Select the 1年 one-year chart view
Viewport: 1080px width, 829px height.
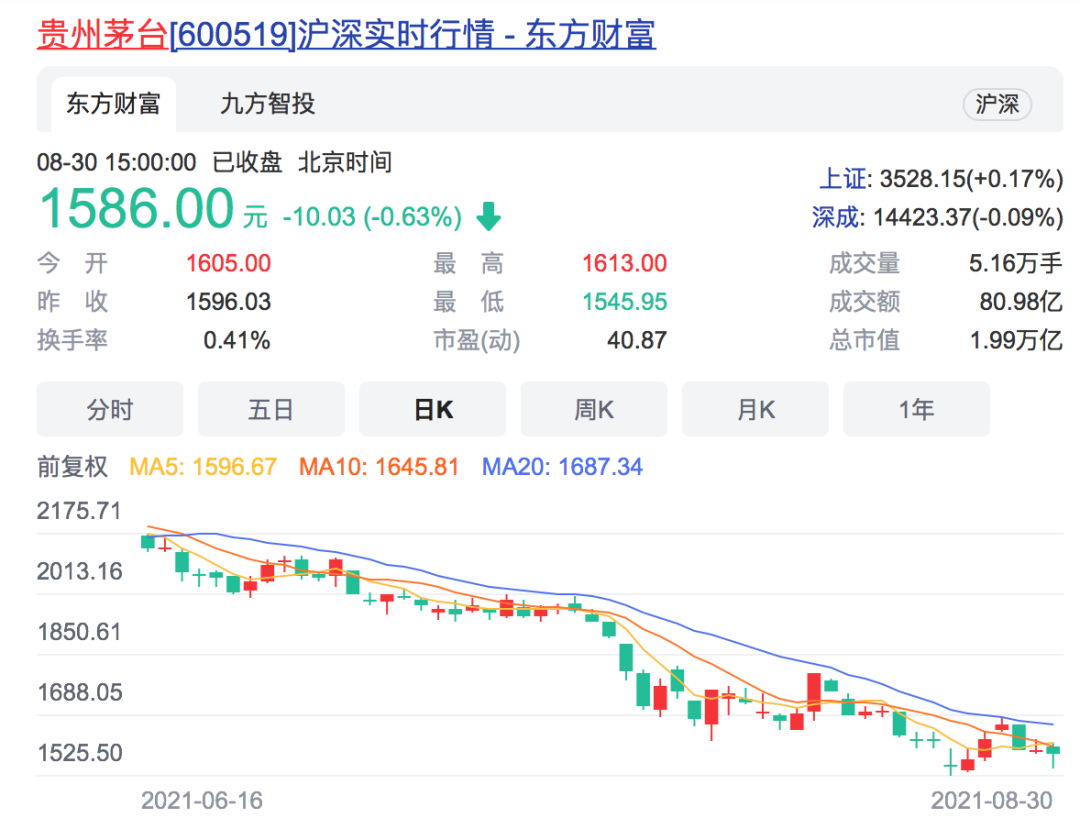click(x=916, y=408)
